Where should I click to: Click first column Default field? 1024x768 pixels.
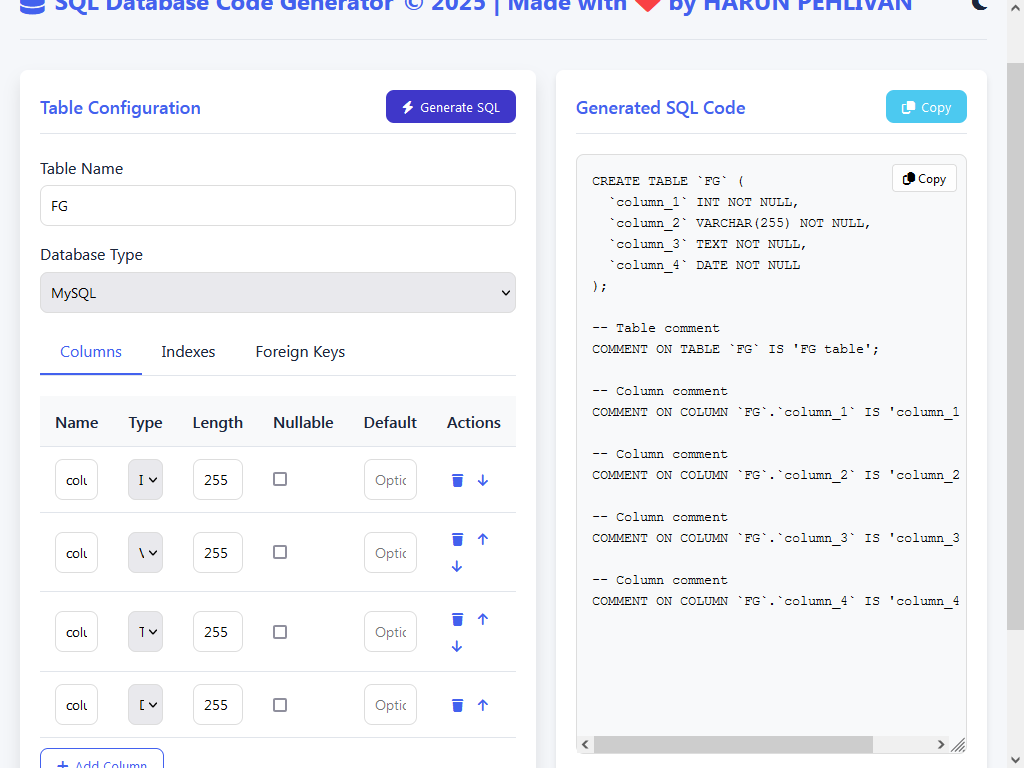point(390,479)
